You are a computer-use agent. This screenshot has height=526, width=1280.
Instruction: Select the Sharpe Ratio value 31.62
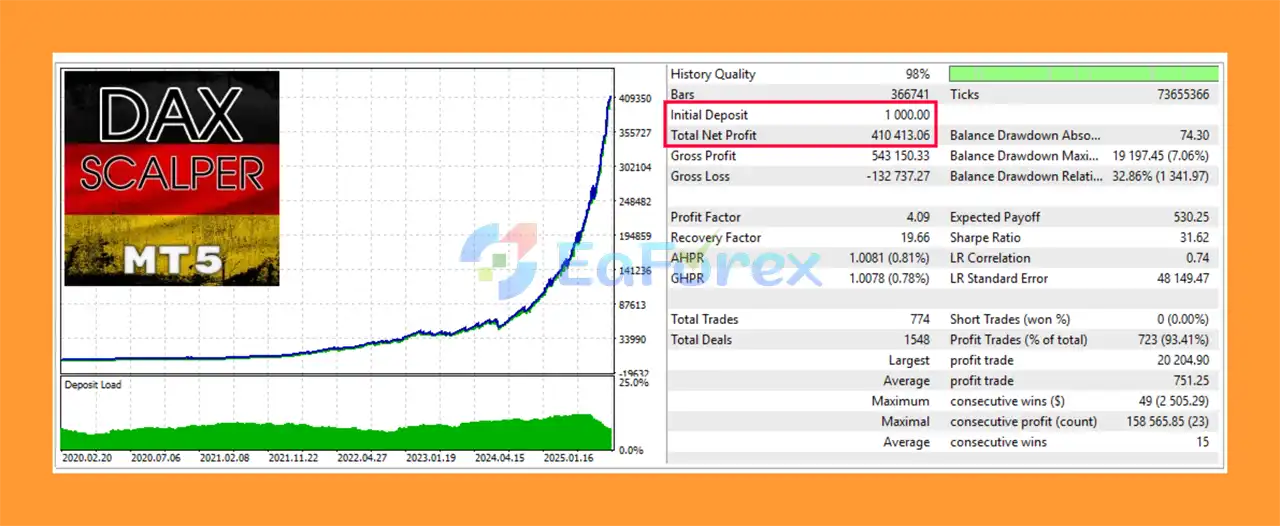1193,238
